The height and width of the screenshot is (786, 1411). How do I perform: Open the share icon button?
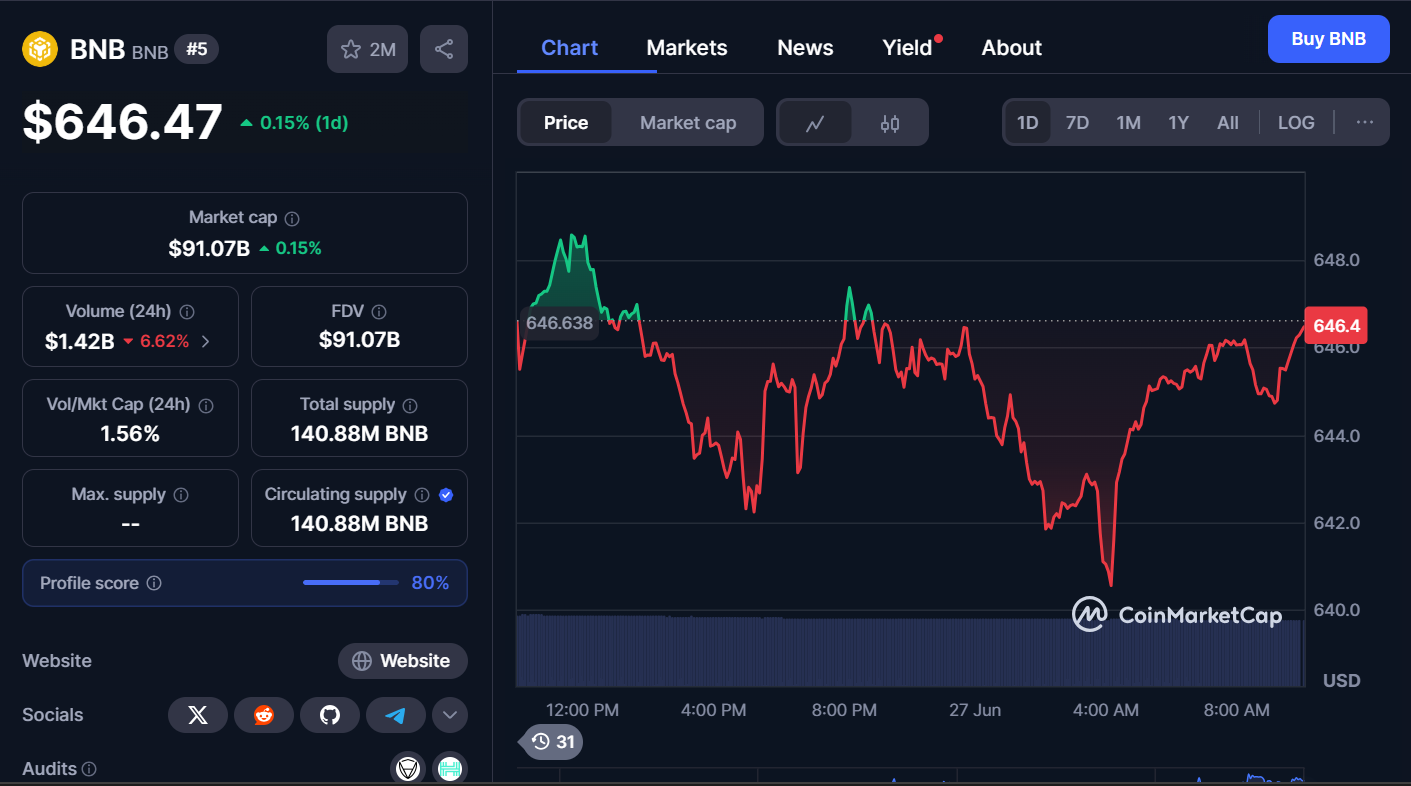click(x=444, y=49)
